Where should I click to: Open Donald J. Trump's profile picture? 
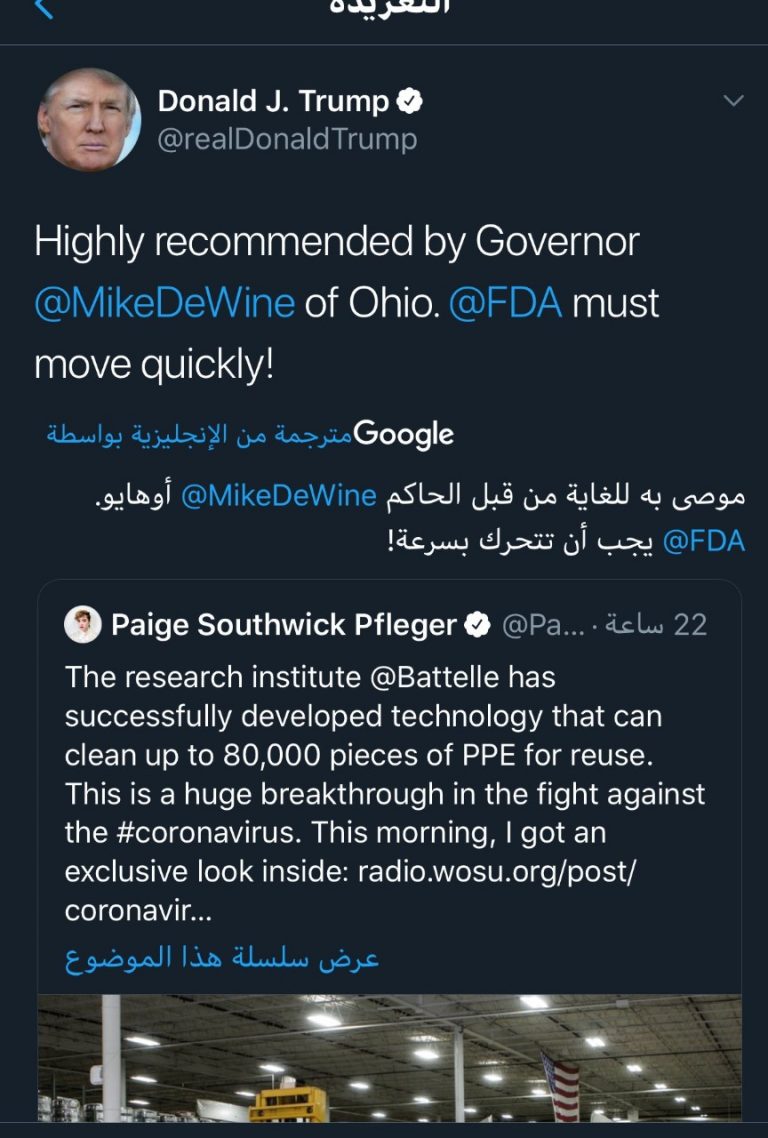[89, 120]
